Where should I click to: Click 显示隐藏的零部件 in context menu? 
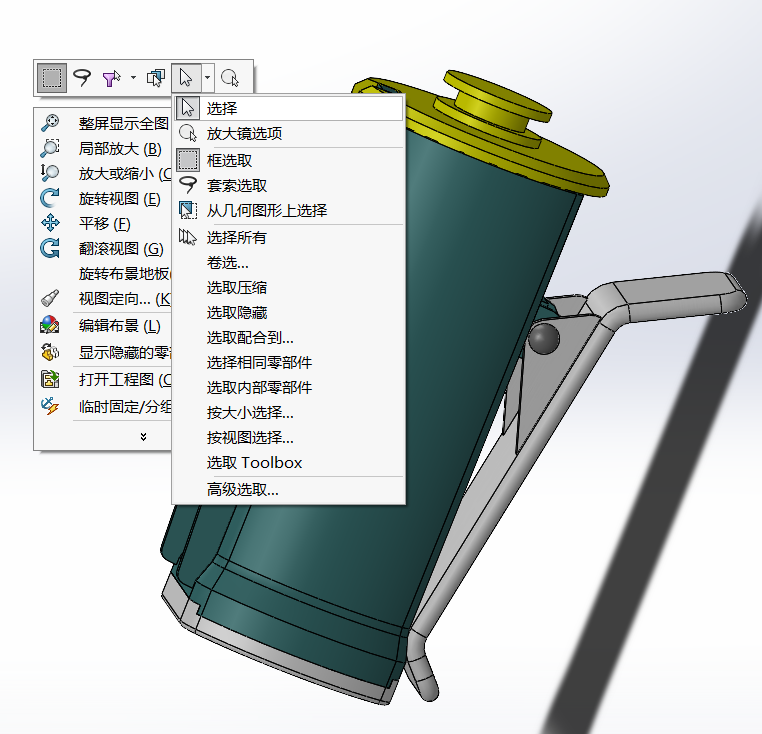125,352
